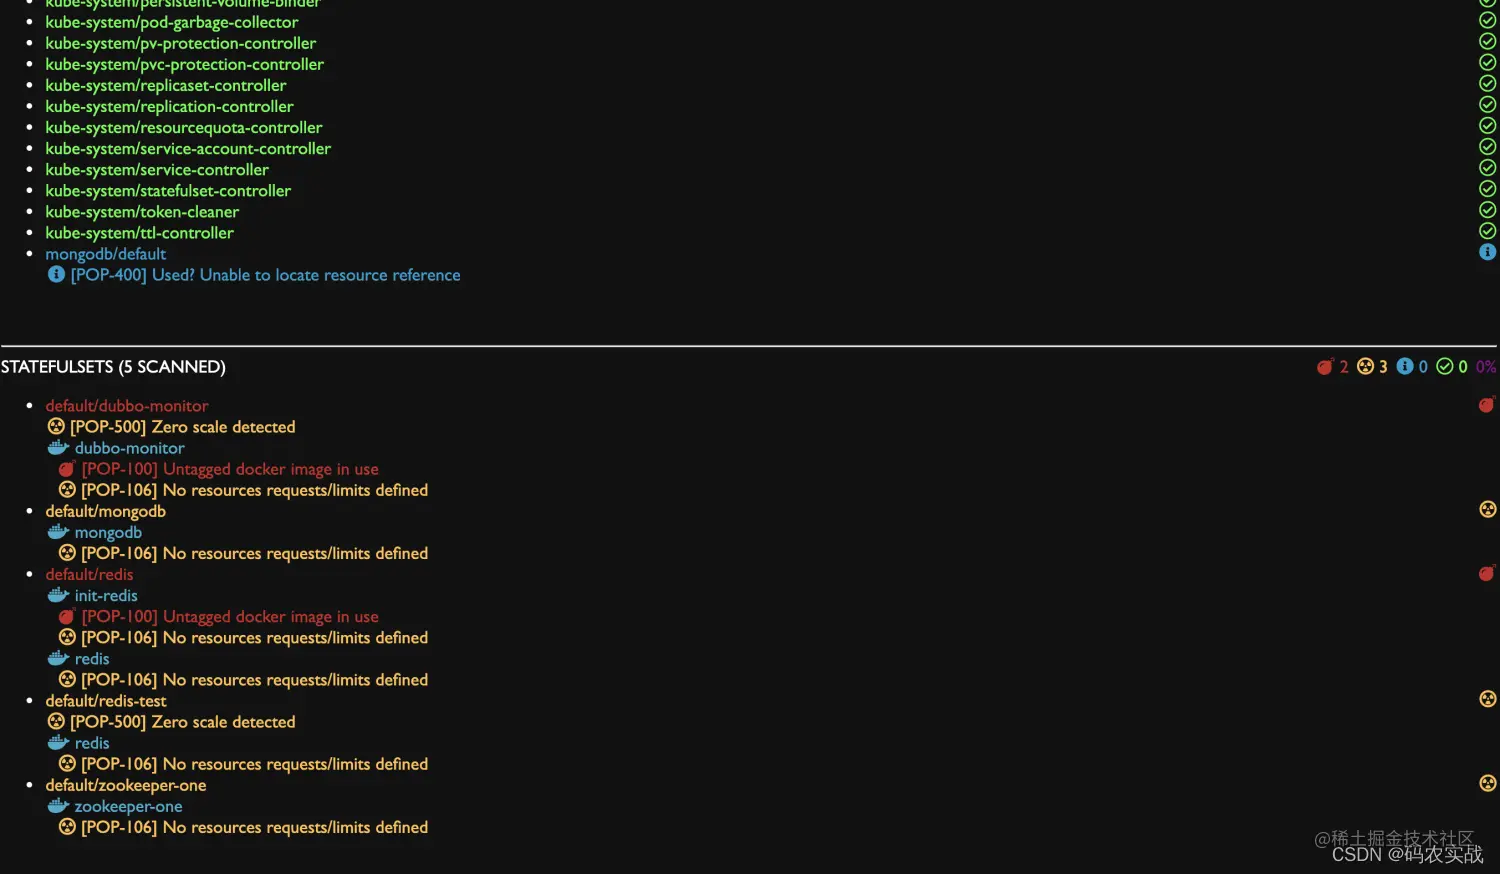Click the radiation icon beside zookeeper-one's POP-106 message

[x=67, y=827]
